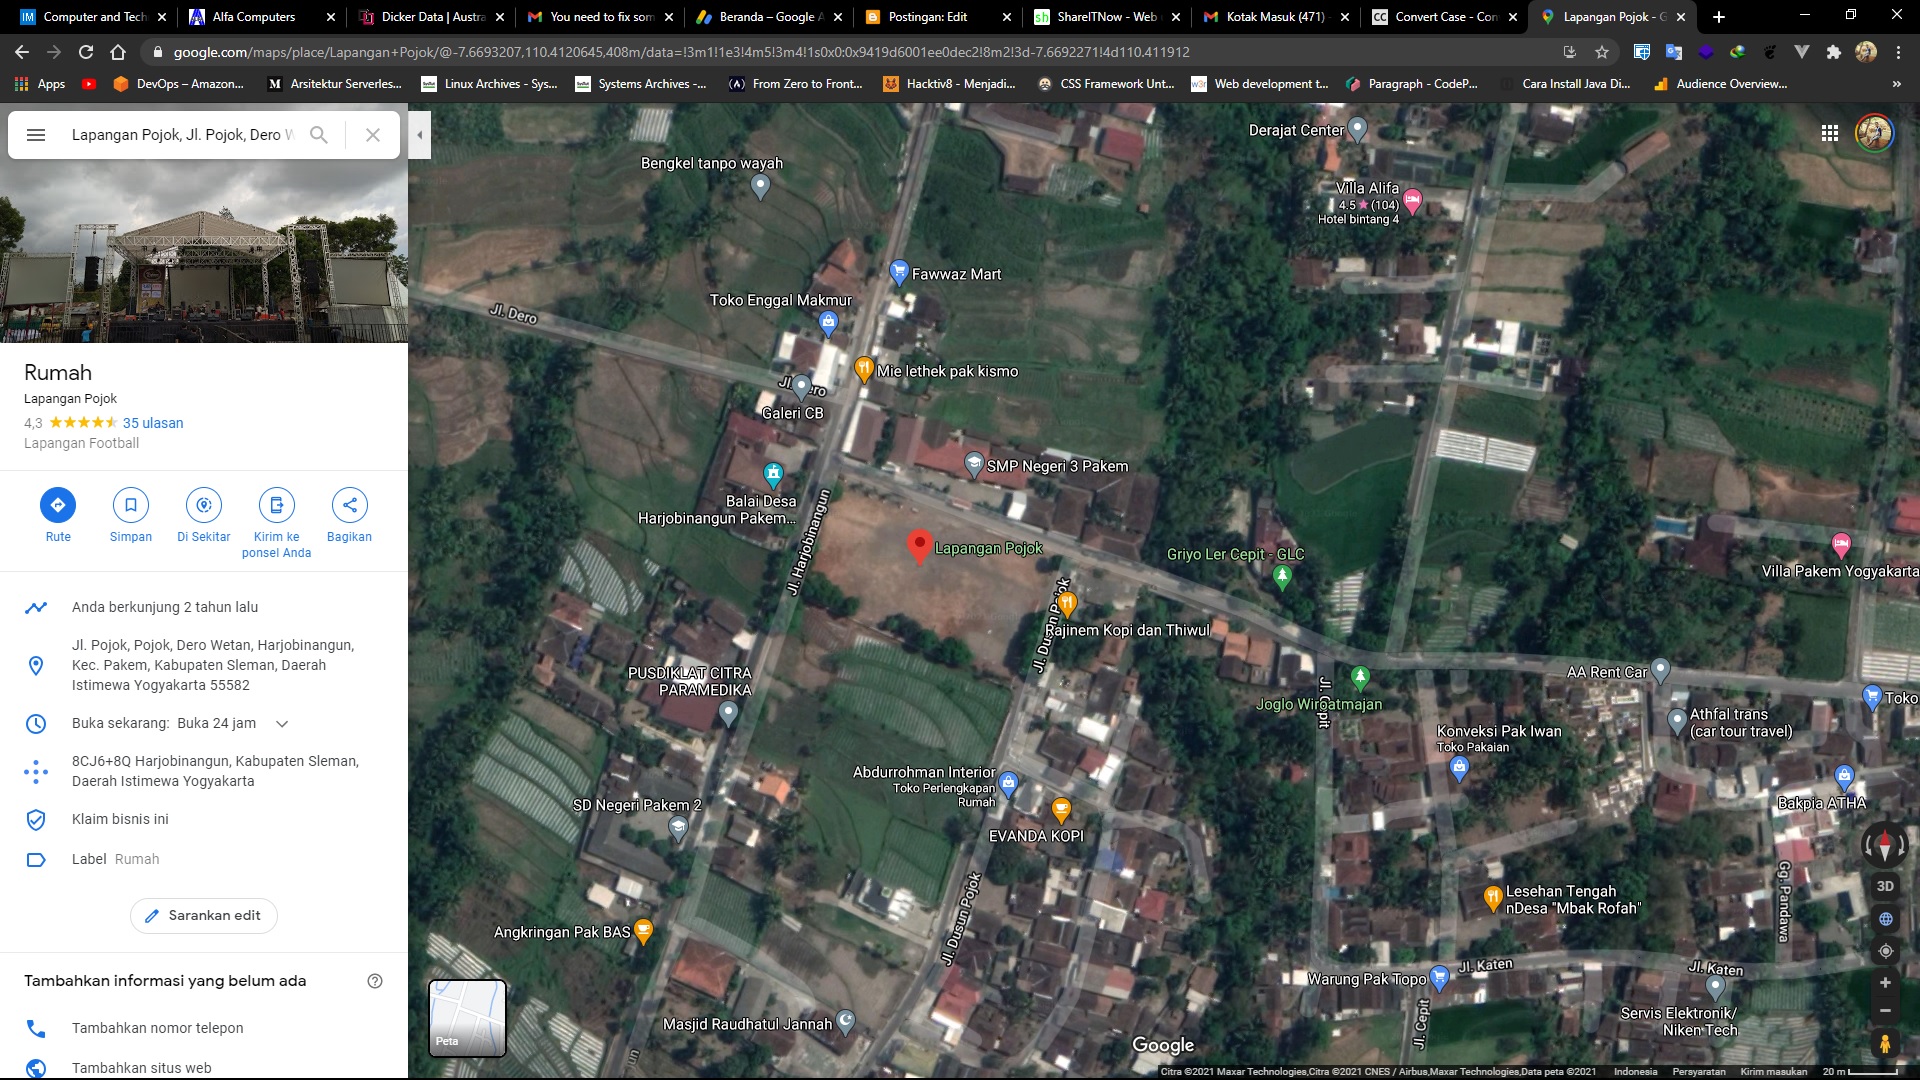Click the Tambahkan nomor telepon phone icon
Viewport: 1920px width, 1080px height.
pos(37,1028)
